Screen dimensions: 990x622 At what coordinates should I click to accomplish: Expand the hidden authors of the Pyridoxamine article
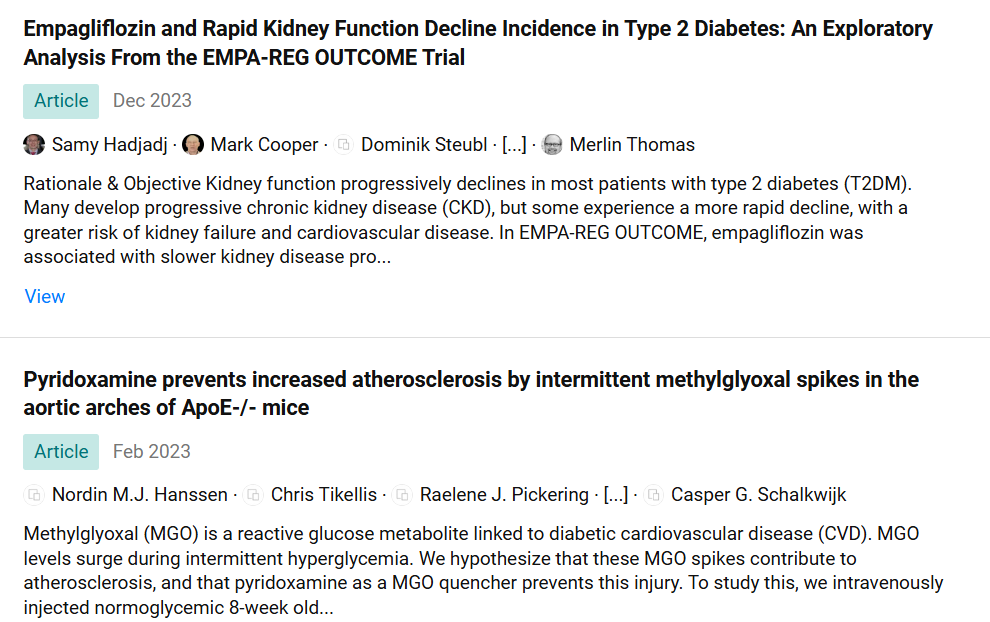point(616,494)
